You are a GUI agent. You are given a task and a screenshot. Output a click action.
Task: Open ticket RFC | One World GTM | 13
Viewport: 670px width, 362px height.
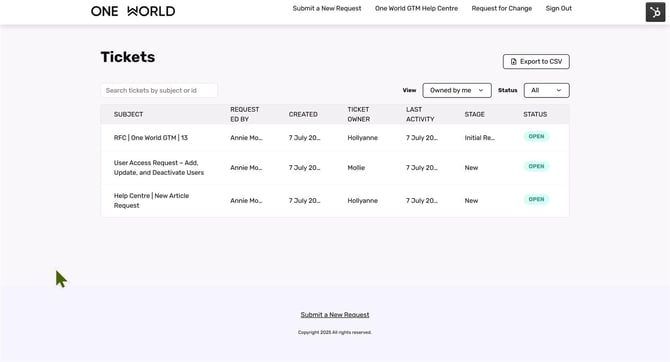click(150, 138)
